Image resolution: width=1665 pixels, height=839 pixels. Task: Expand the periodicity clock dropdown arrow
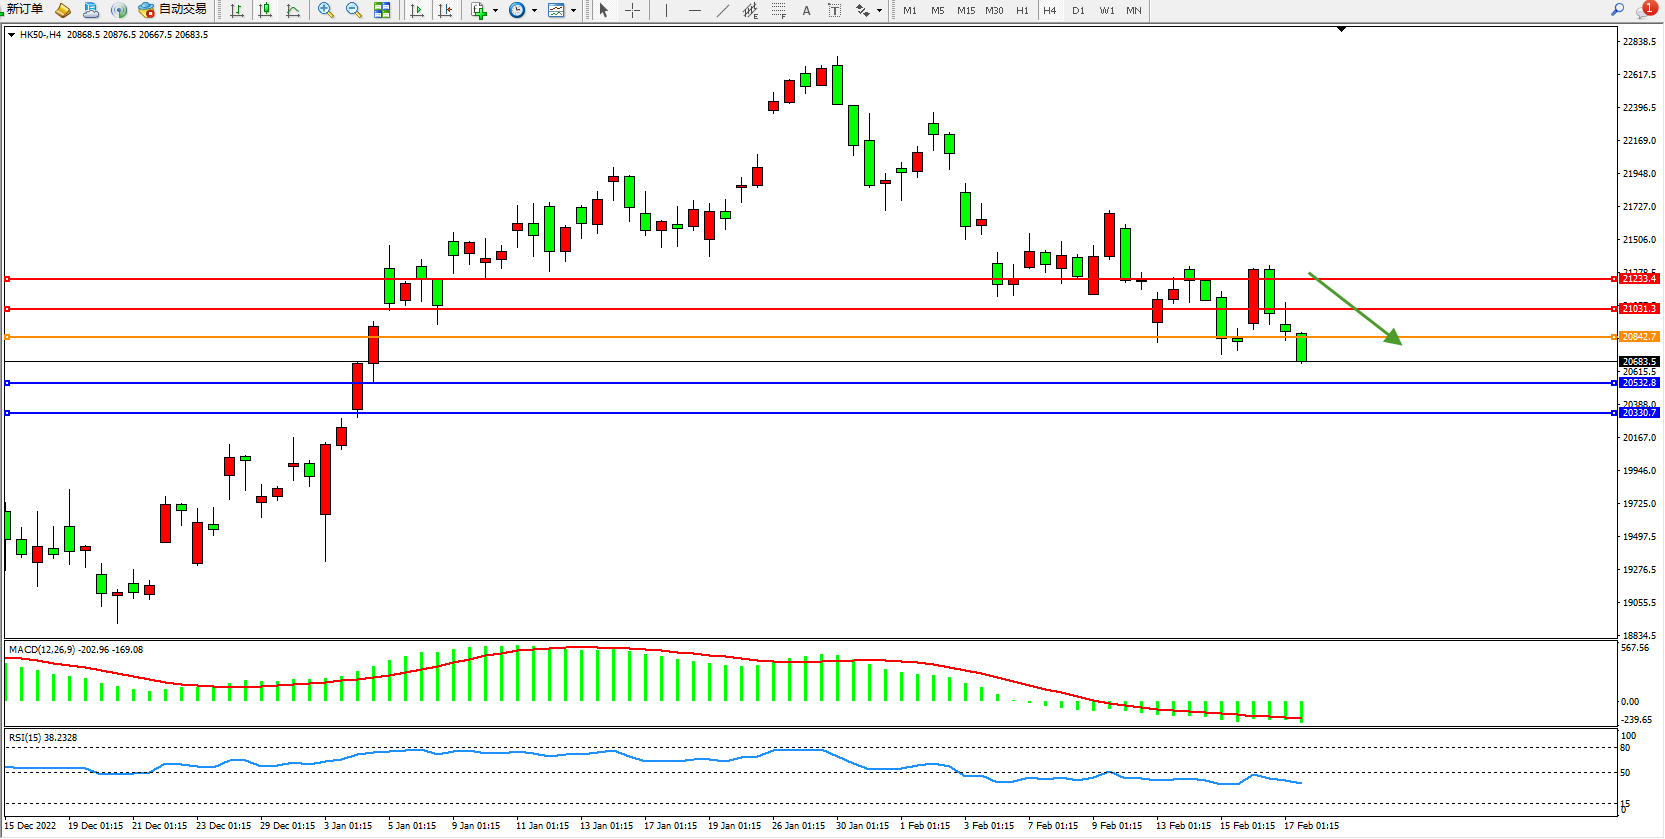coord(534,11)
